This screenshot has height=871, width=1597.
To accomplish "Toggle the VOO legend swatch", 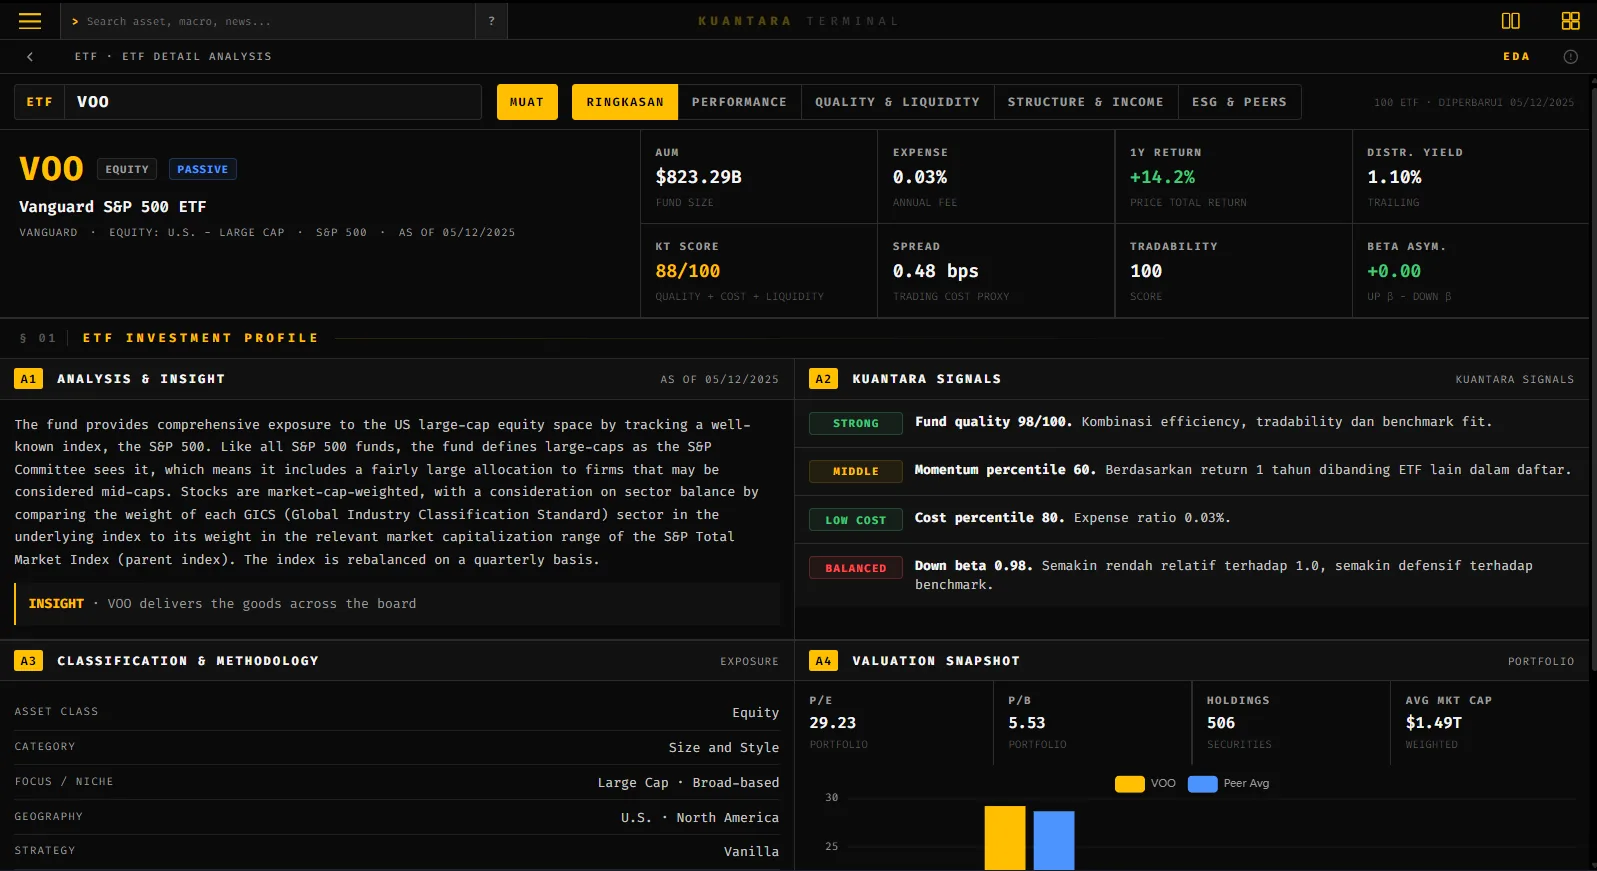I will point(1130,784).
